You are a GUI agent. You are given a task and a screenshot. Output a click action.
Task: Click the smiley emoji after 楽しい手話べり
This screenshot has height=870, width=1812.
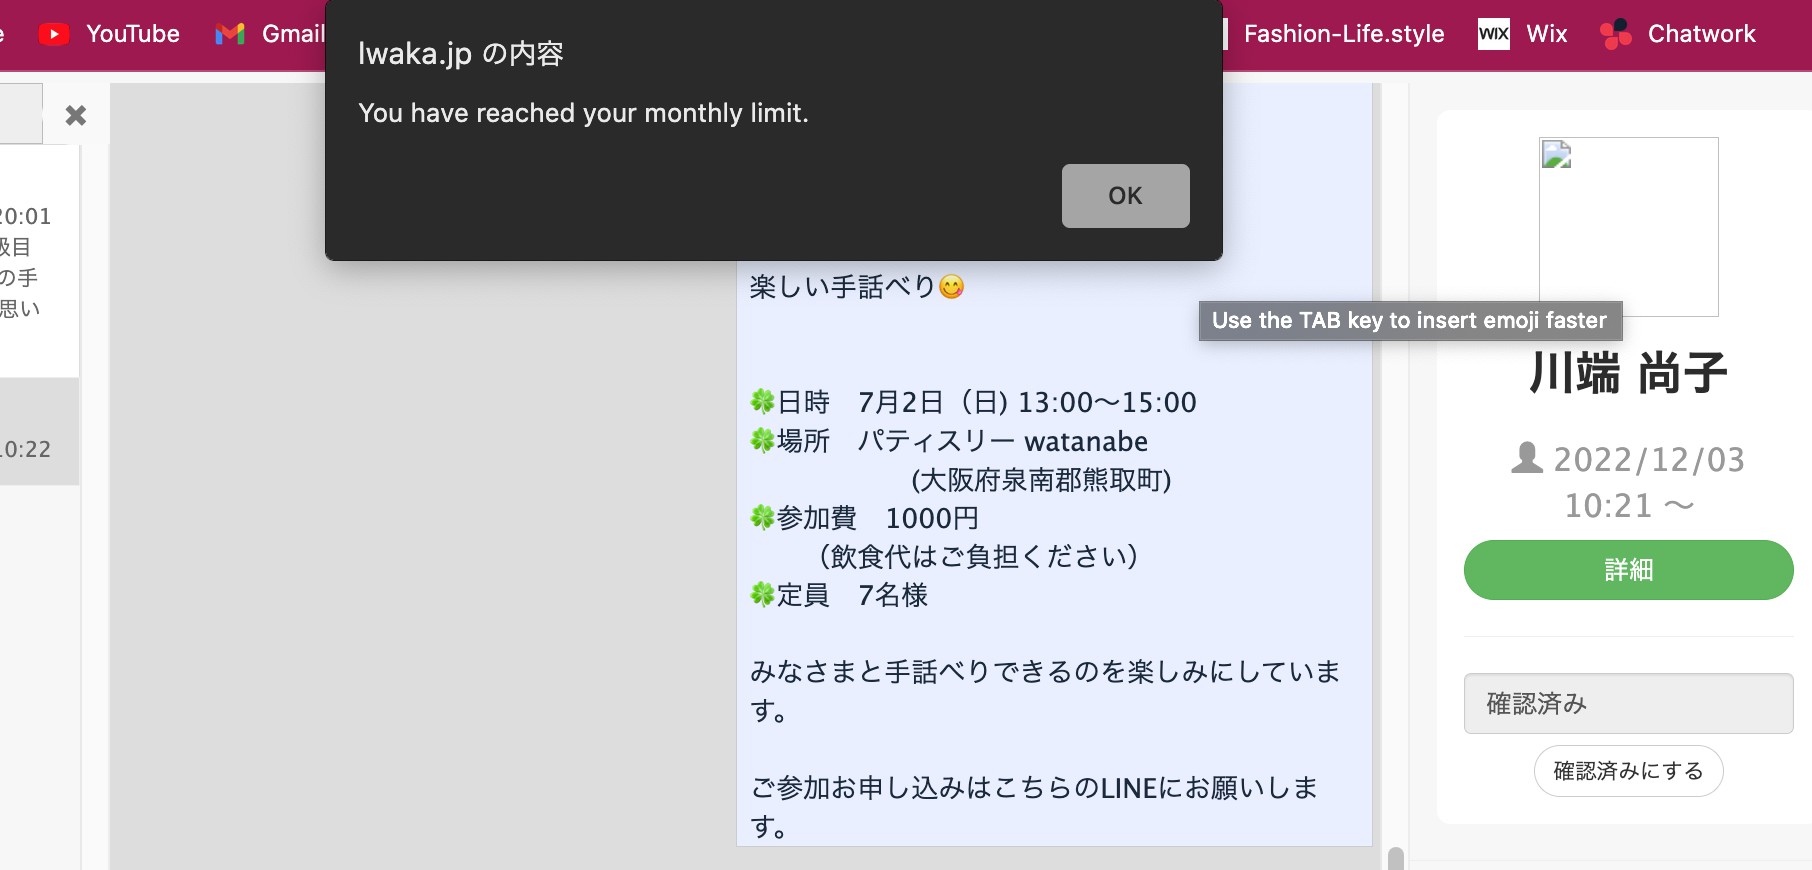click(x=952, y=287)
